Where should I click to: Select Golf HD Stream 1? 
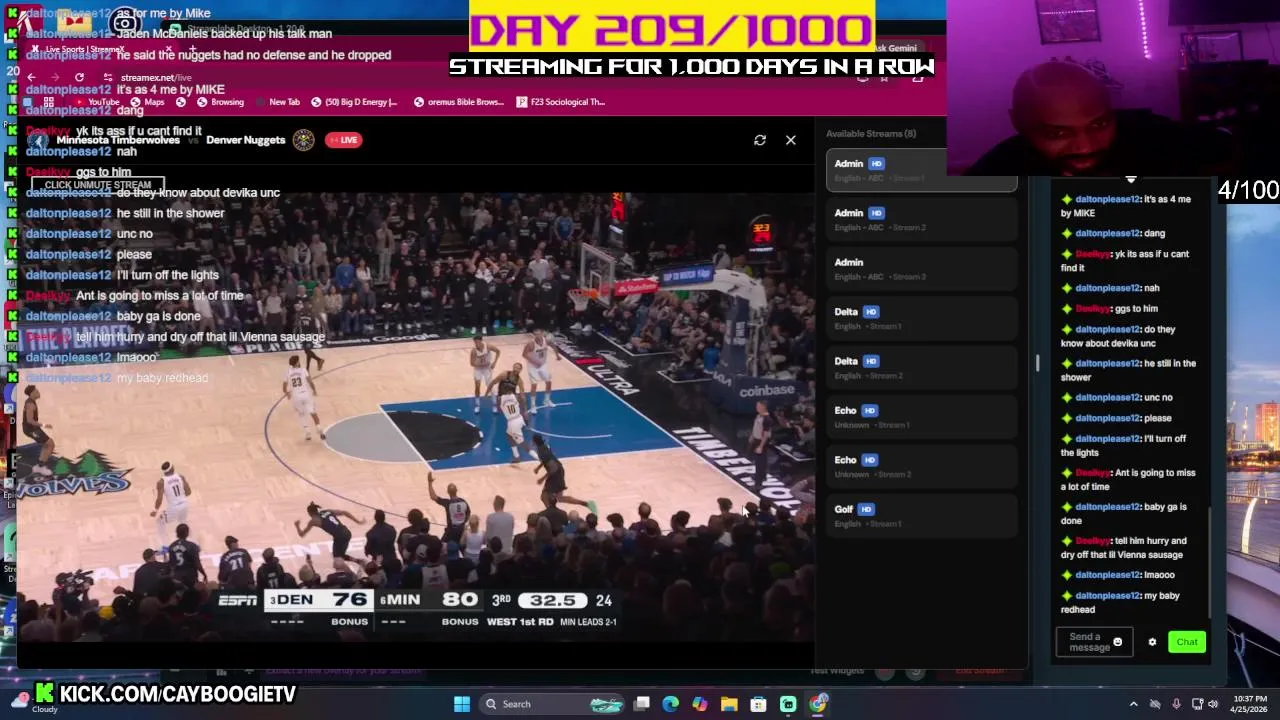(921, 515)
